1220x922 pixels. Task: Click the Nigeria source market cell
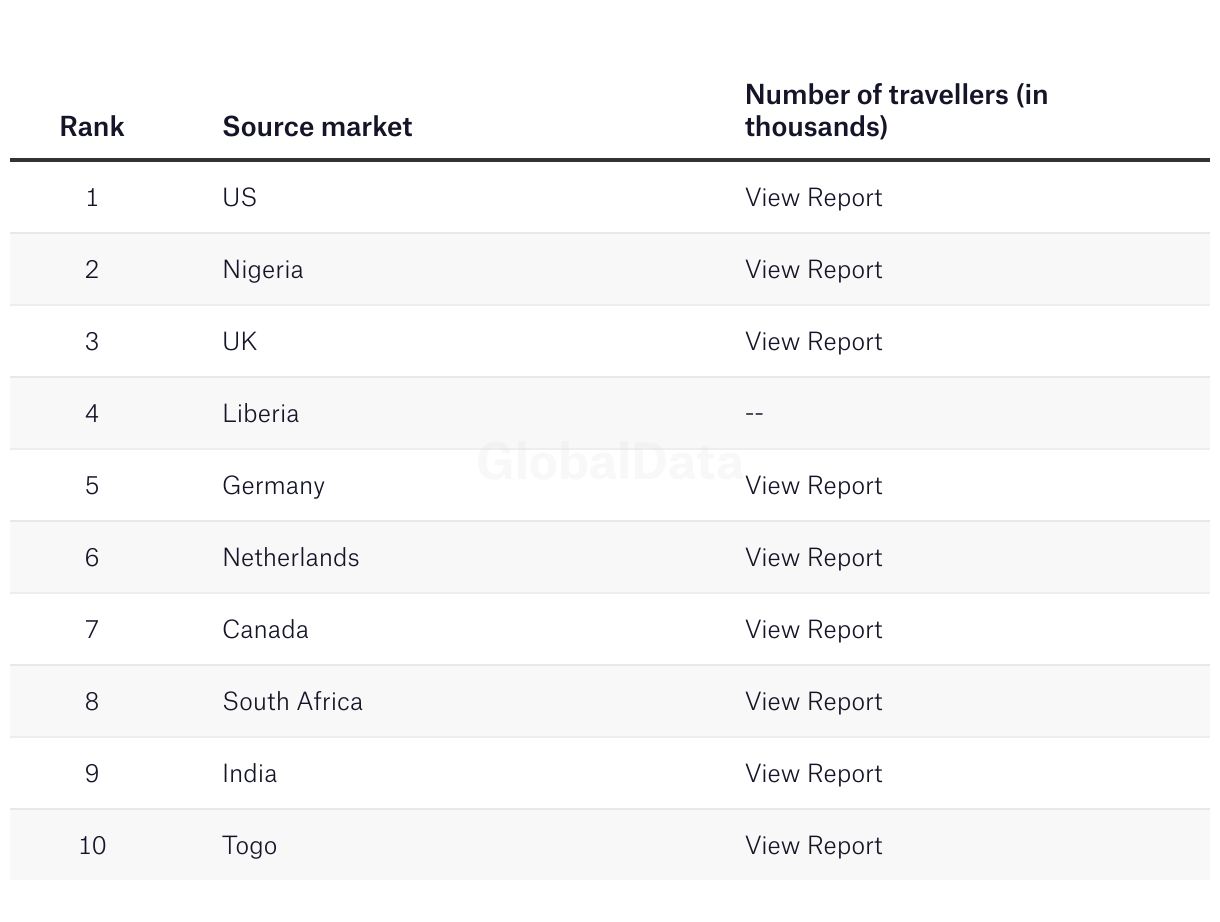[x=262, y=270]
